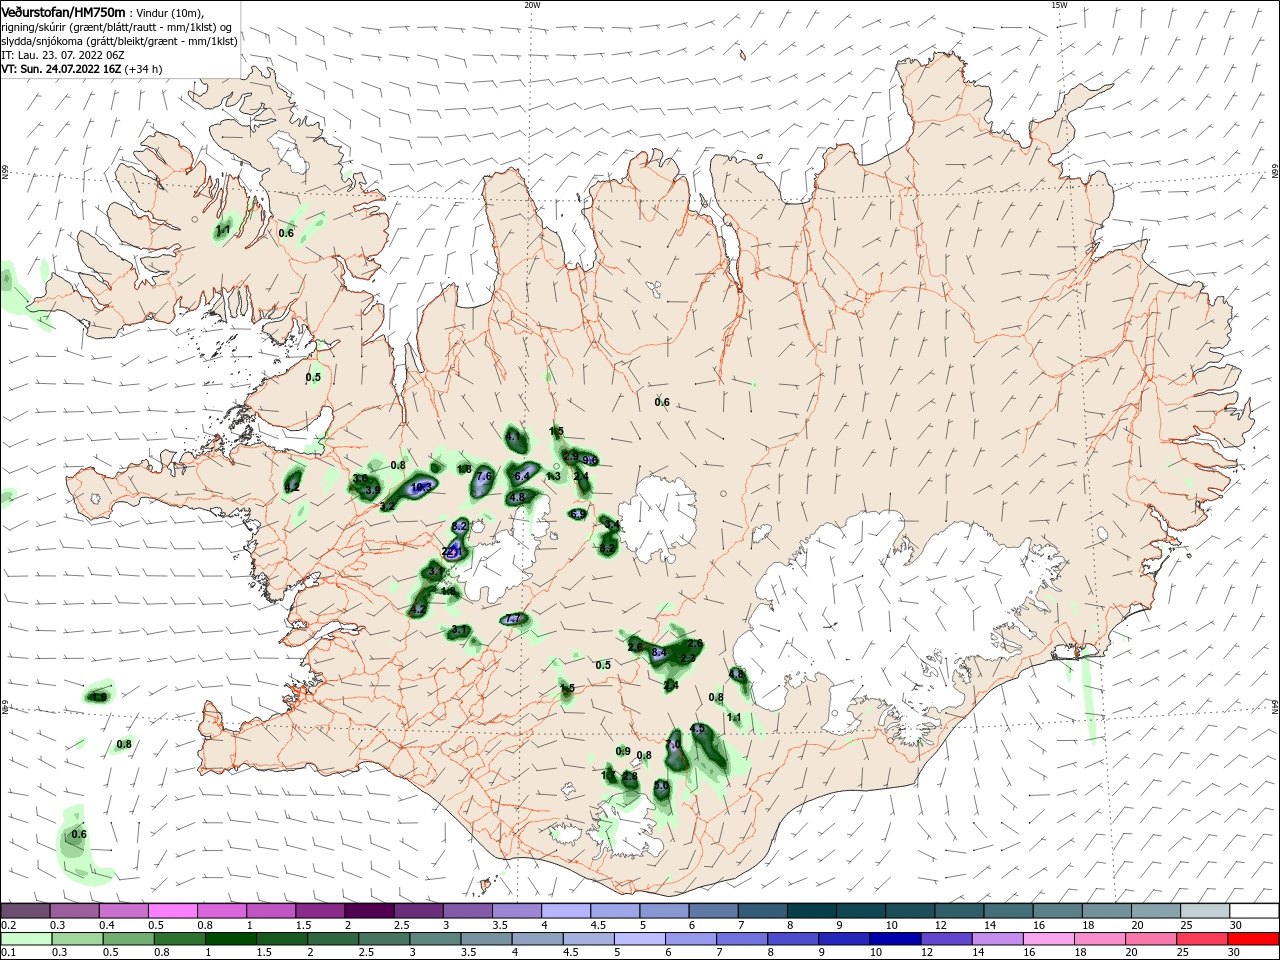Click the Veðurstofan/HM750m title text
Screen dimensions: 1280x960
point(63,11)
